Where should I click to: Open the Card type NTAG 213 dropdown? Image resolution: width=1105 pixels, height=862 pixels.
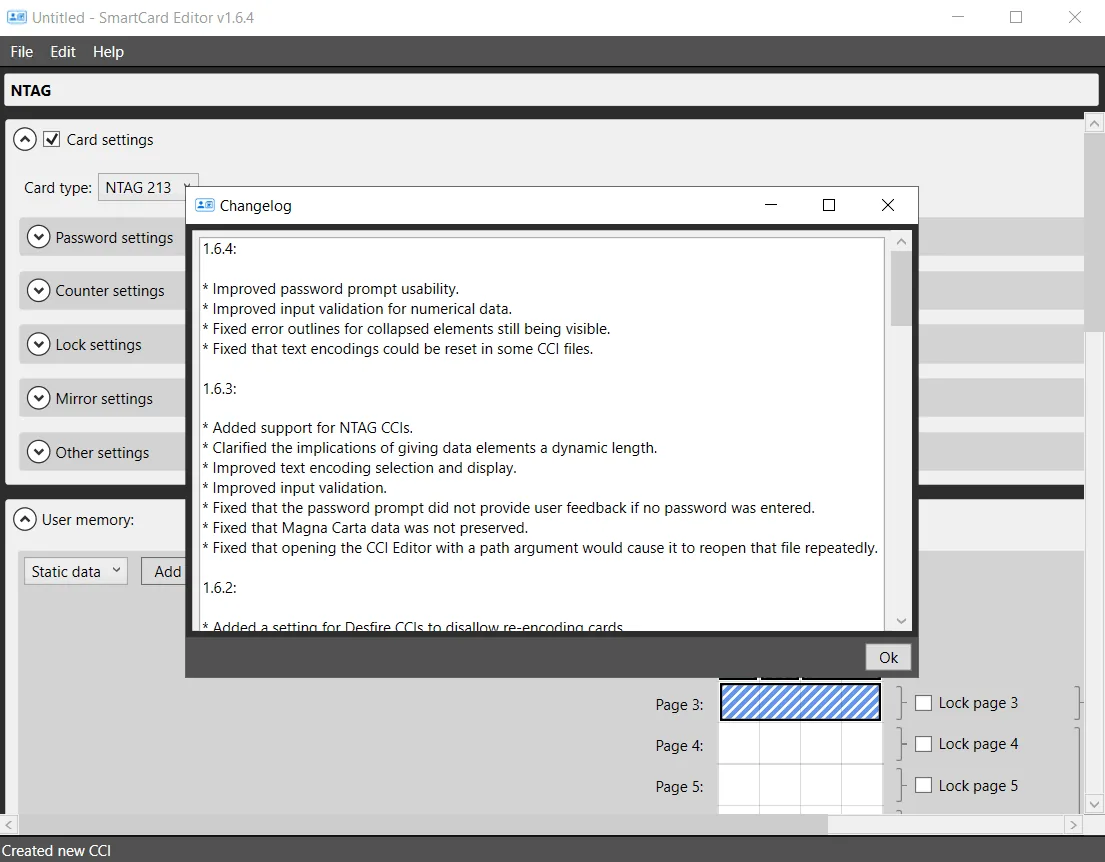(148, 187)
